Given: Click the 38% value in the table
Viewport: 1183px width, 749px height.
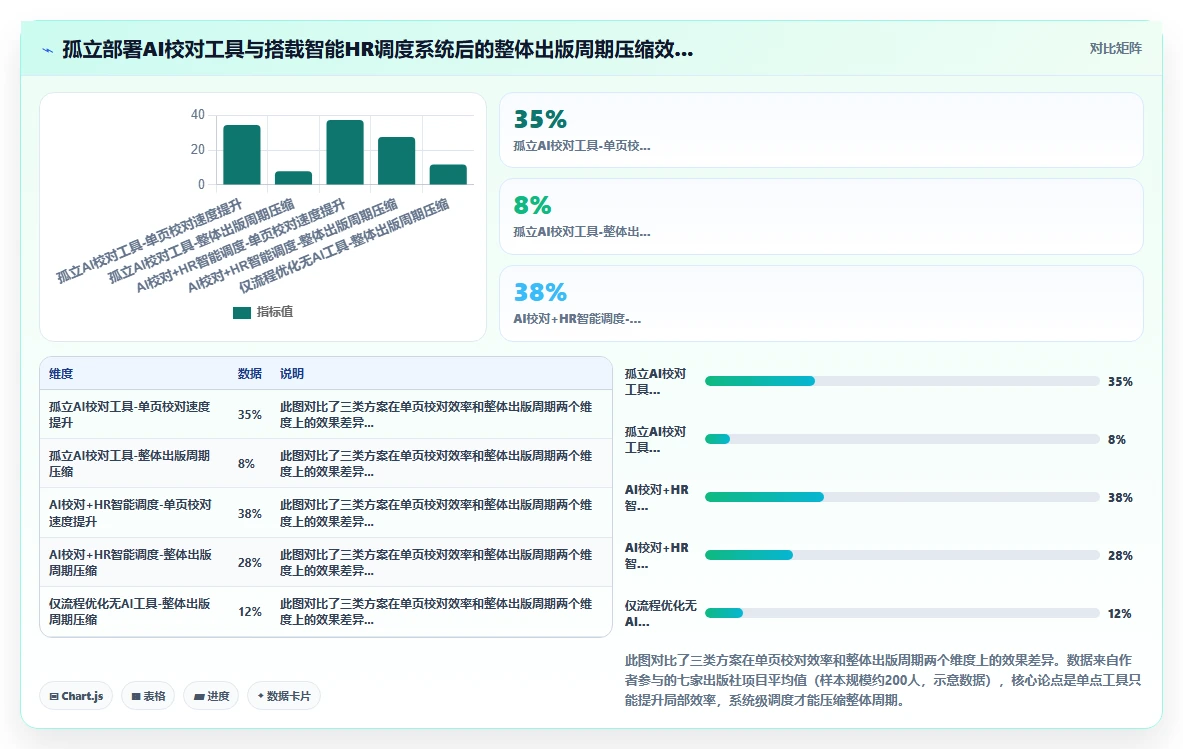Looking at the screenshot, I should (x=250, y=513).
